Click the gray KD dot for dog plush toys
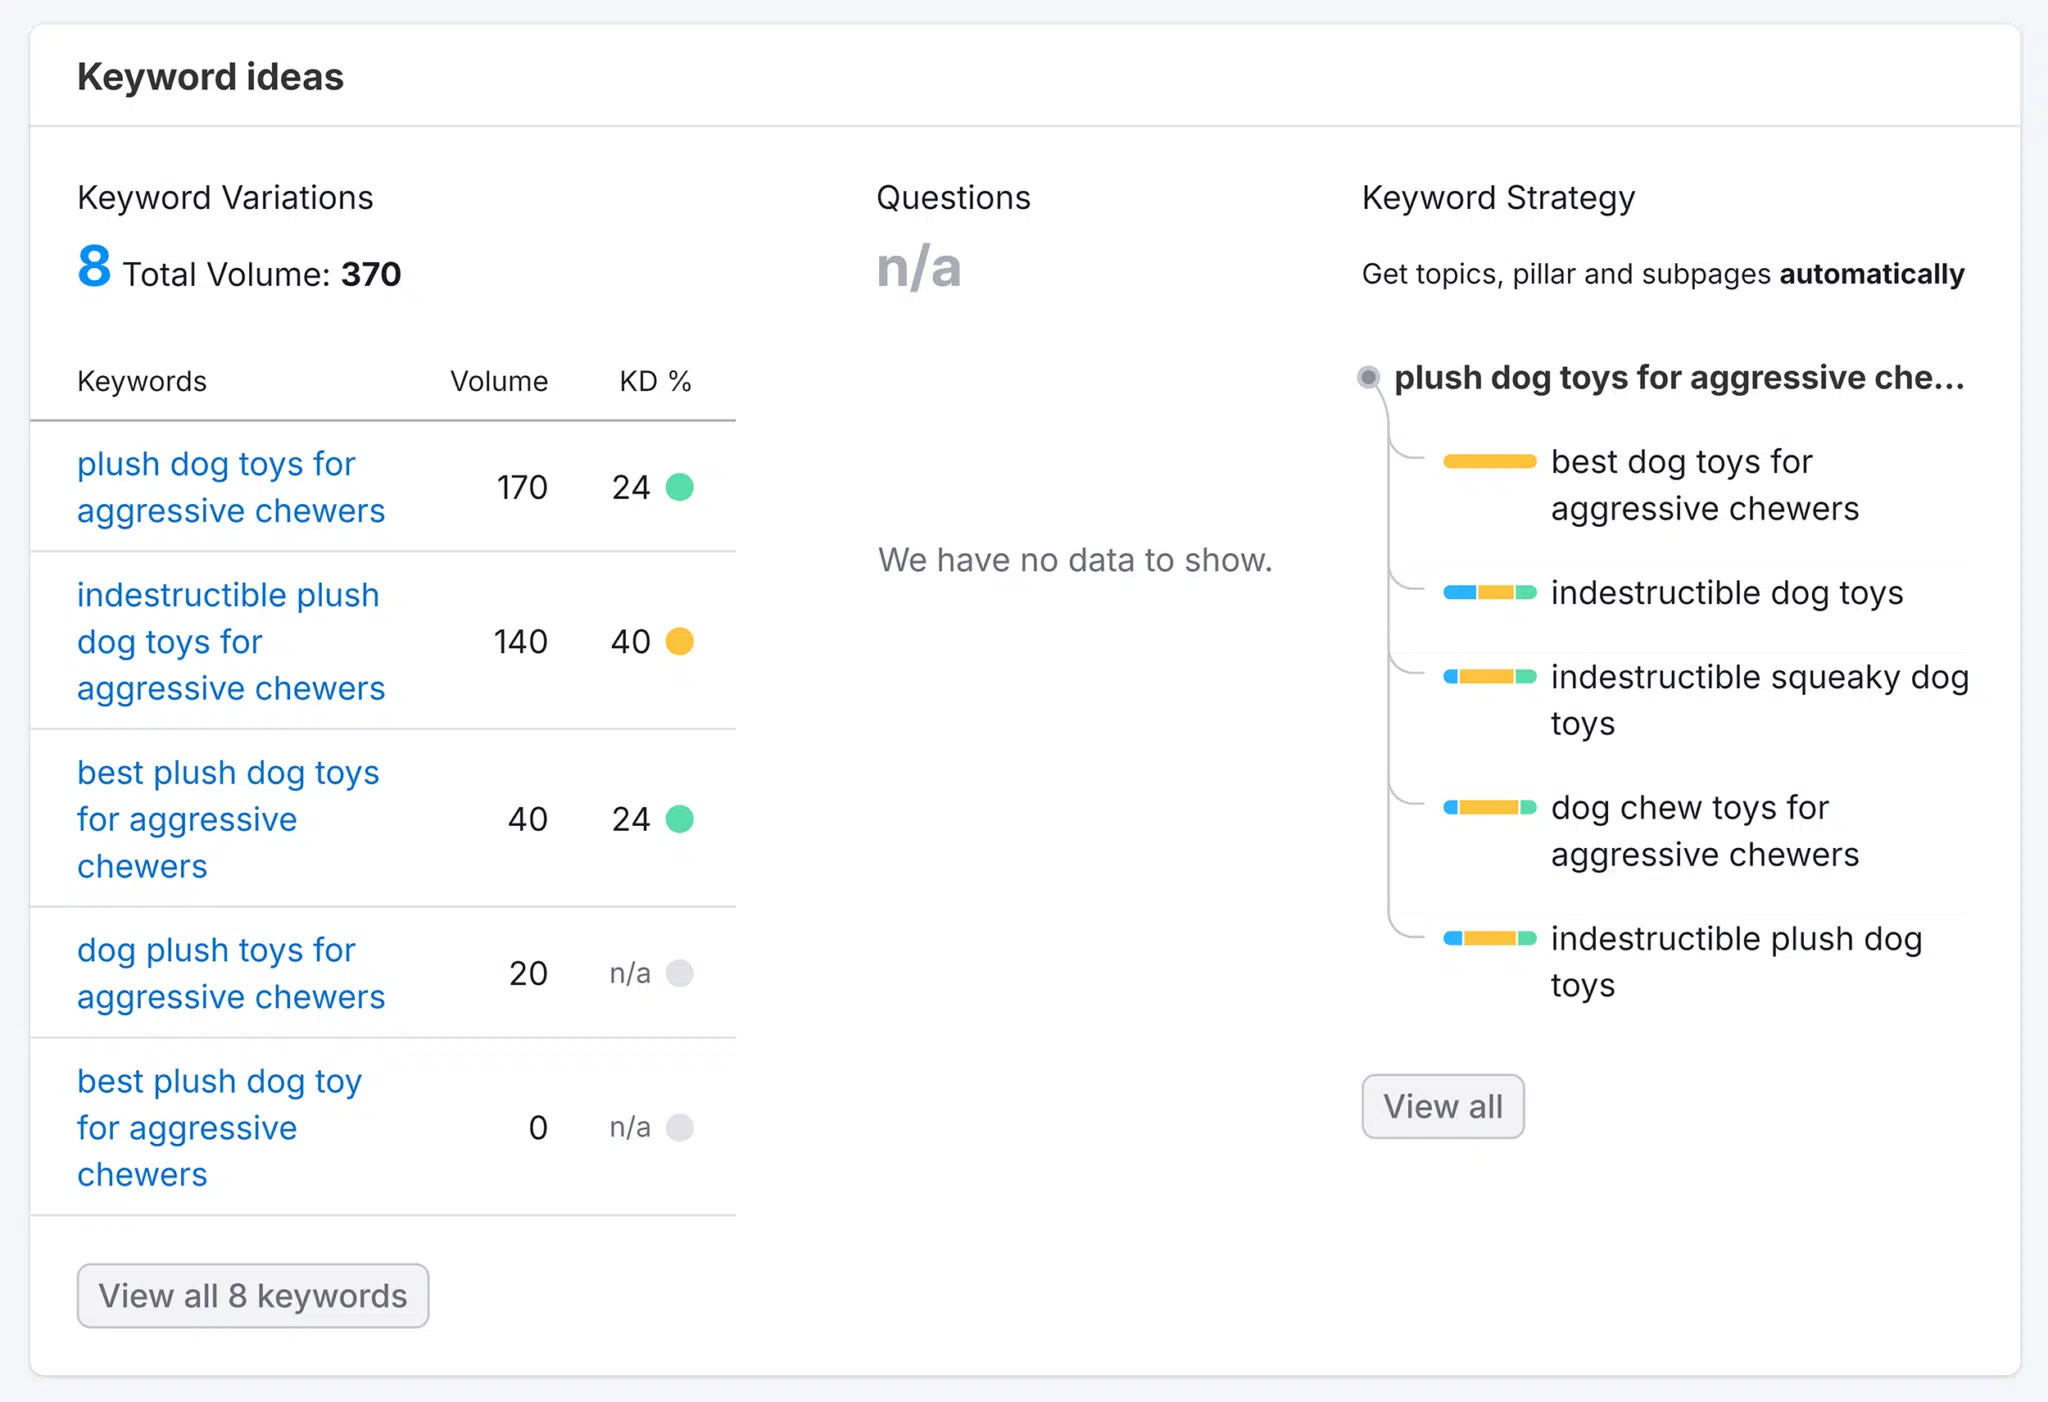Screen dimensions: 2048x1402 [680, 973]
